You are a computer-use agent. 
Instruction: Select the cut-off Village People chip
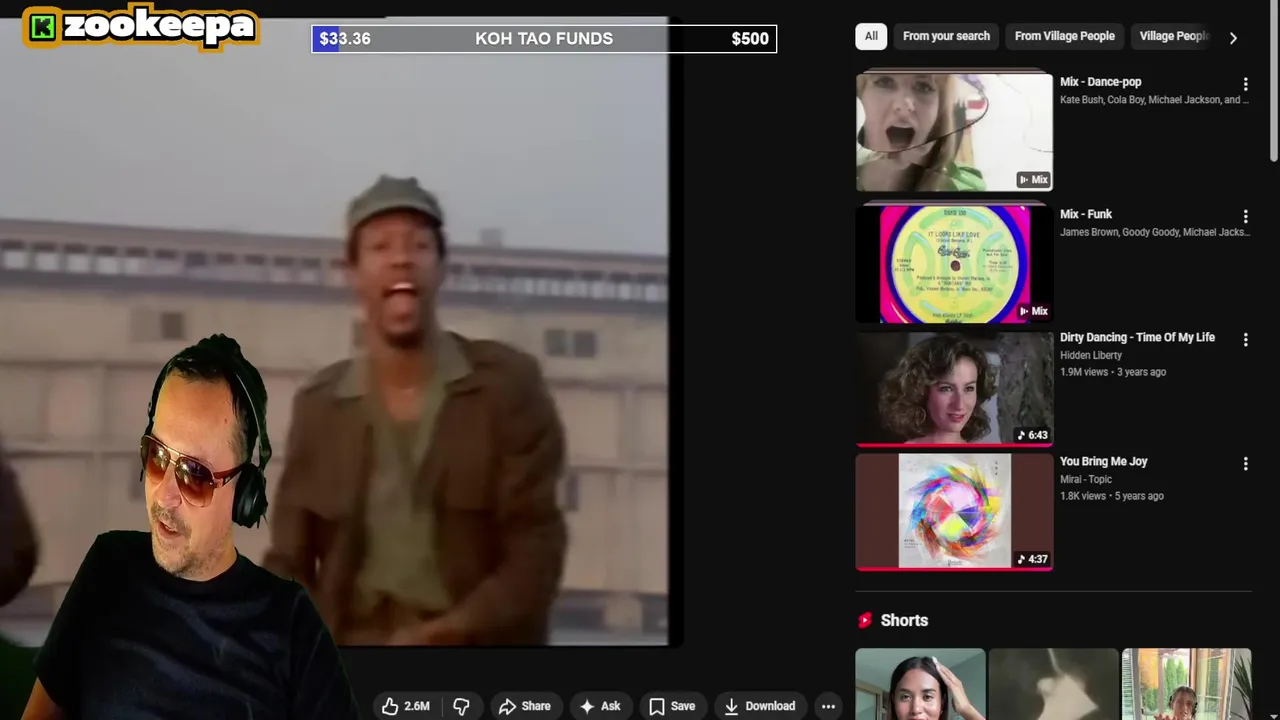[x=1172, y=36]
